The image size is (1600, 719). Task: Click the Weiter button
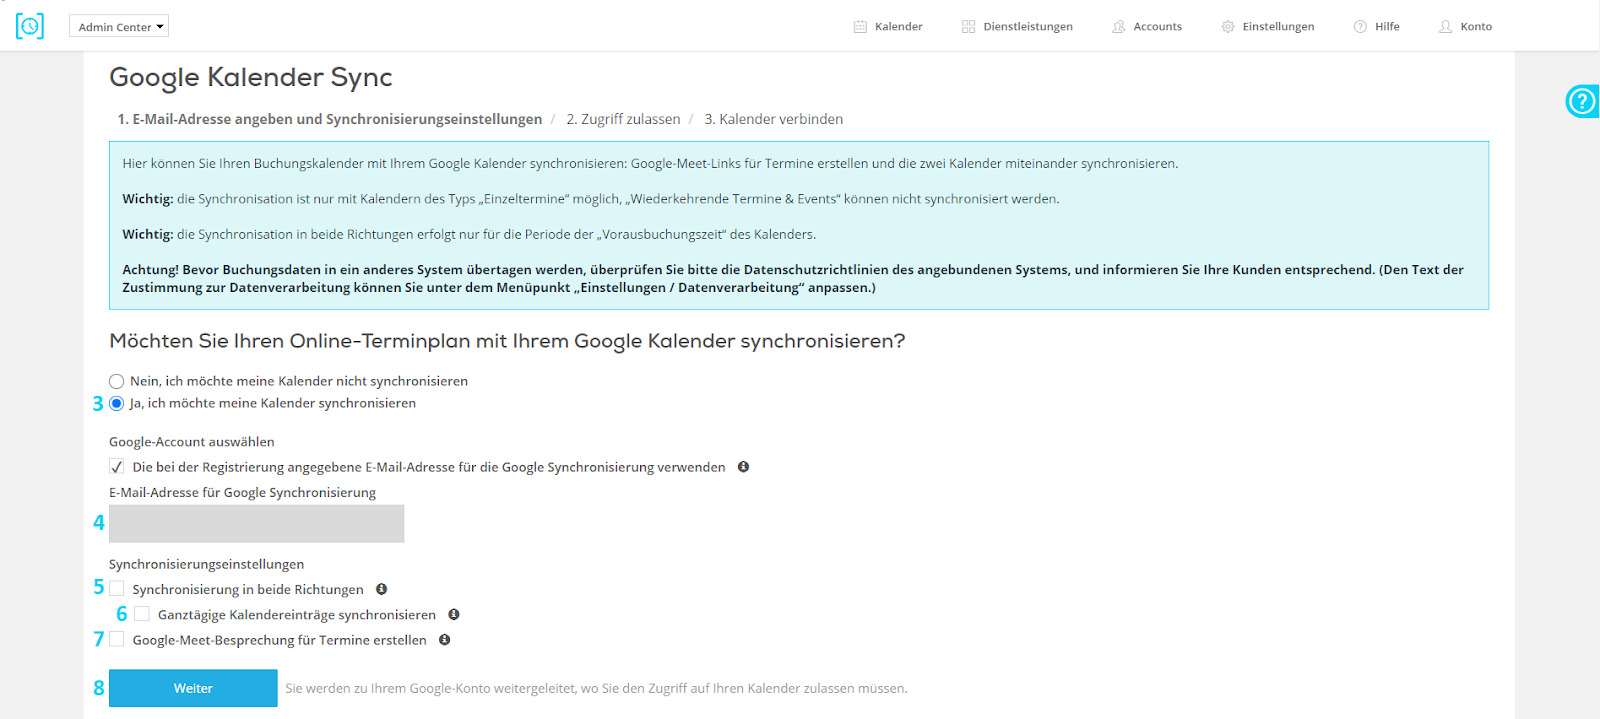[193, 688]
